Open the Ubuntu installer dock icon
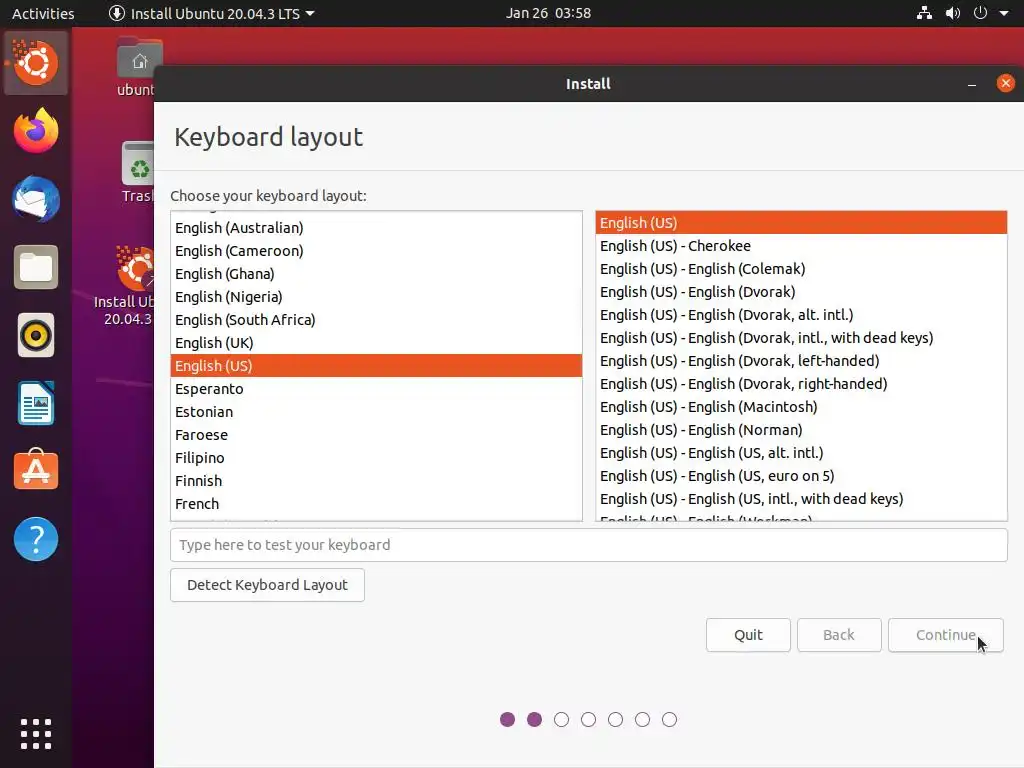 36,63
